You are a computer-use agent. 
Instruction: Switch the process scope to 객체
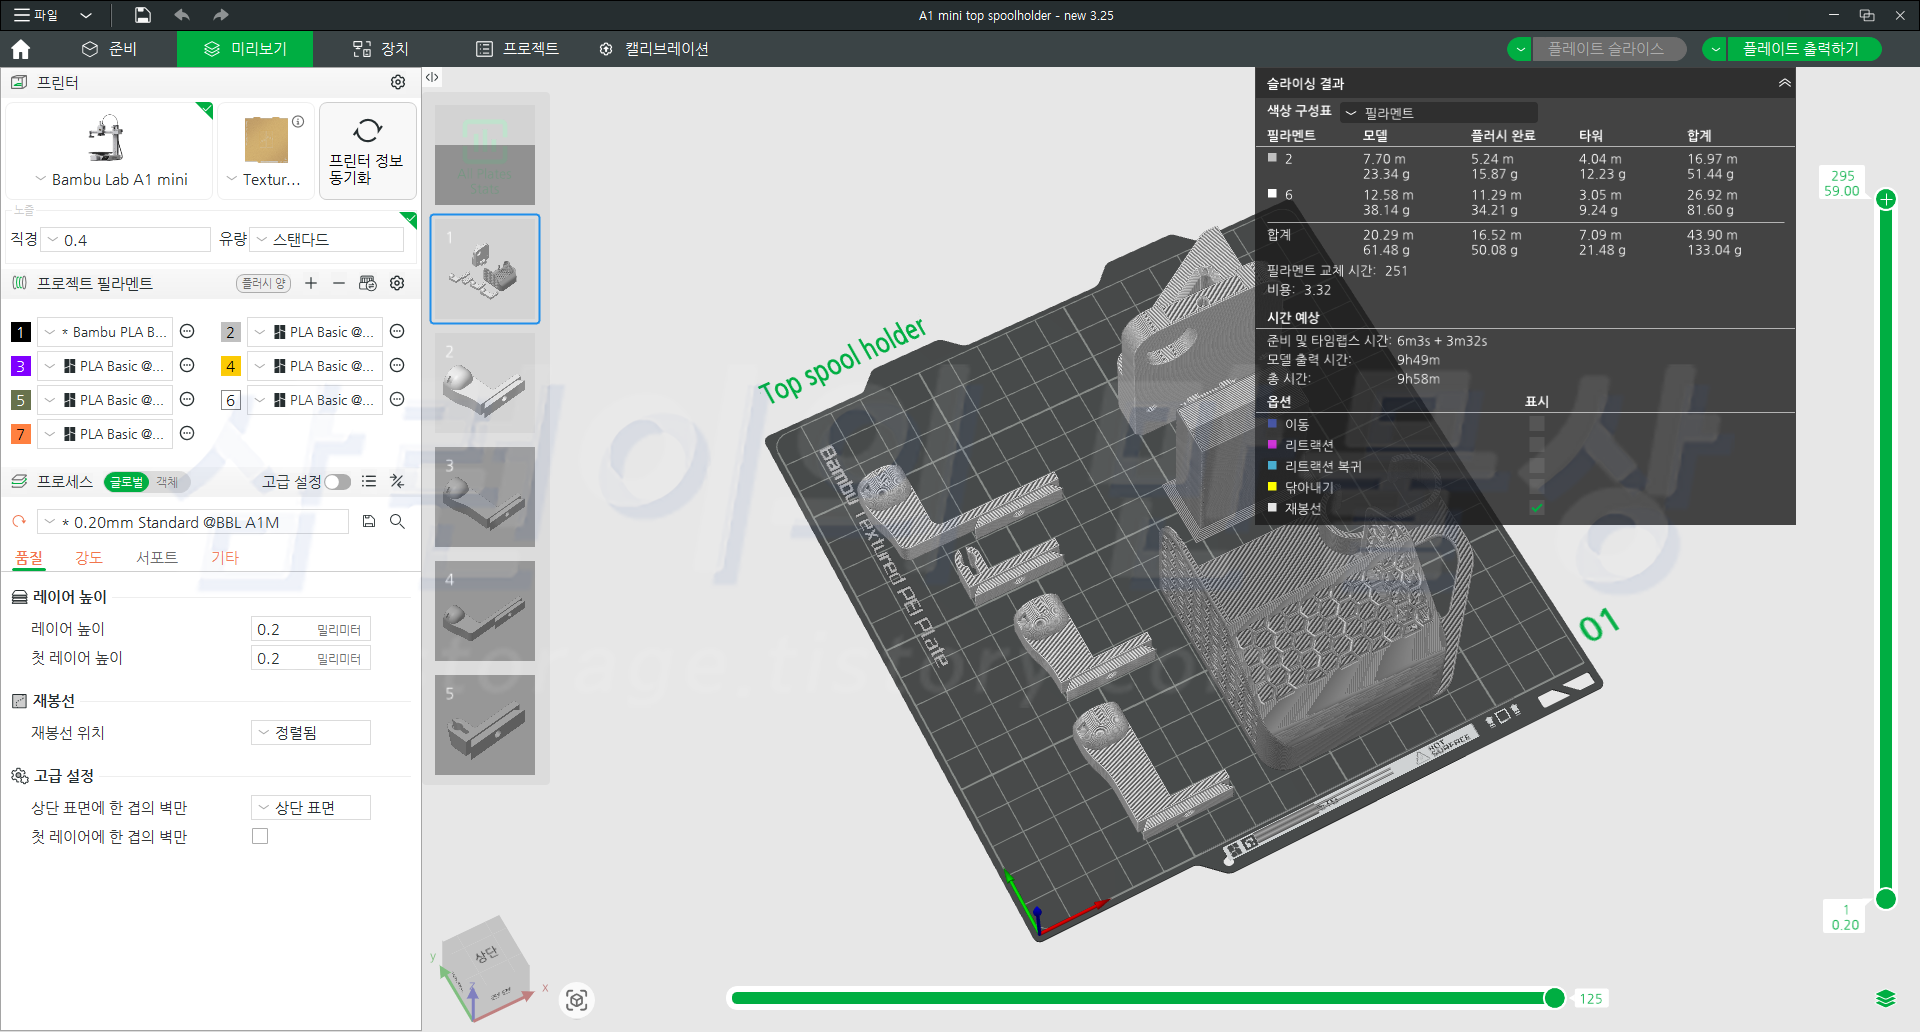(x=167, y=482)
